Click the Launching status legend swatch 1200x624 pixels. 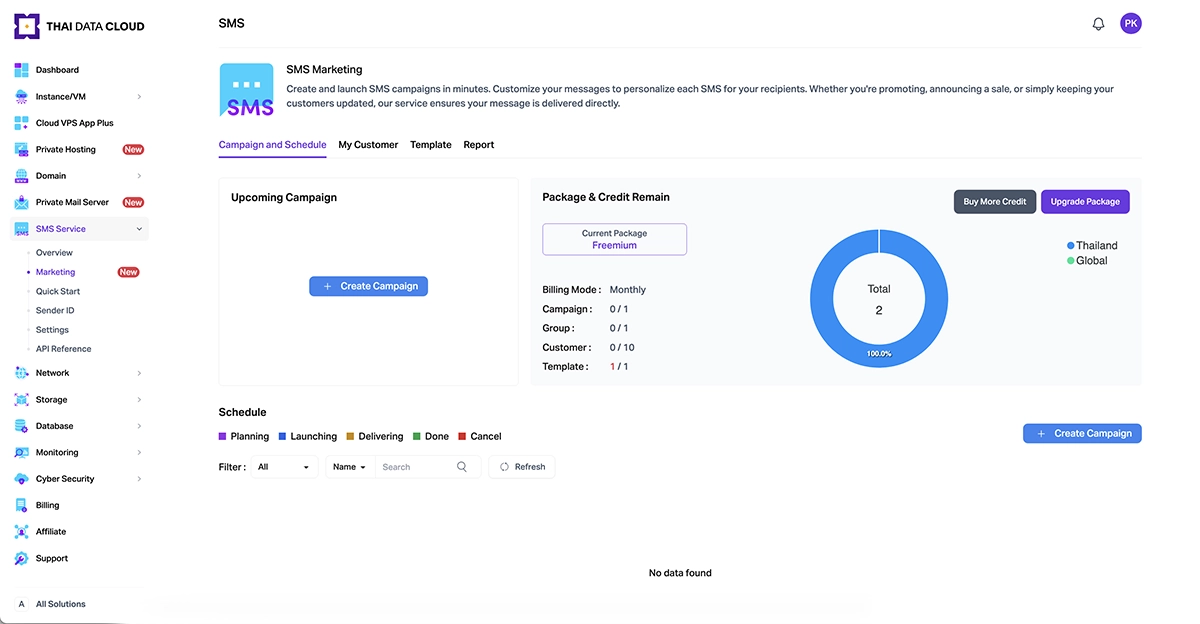(x=283, y=436)
